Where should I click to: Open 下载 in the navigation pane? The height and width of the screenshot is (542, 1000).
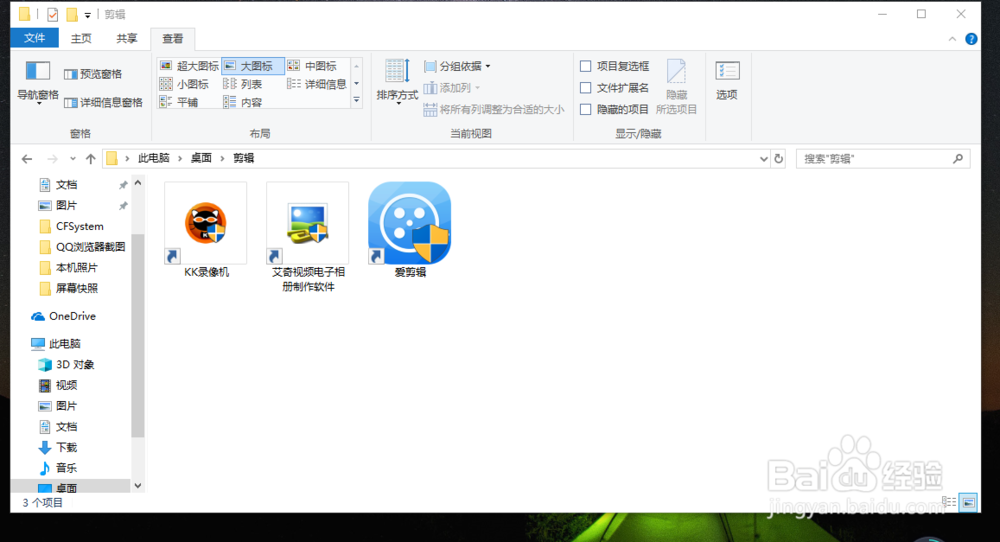point(66,448)
